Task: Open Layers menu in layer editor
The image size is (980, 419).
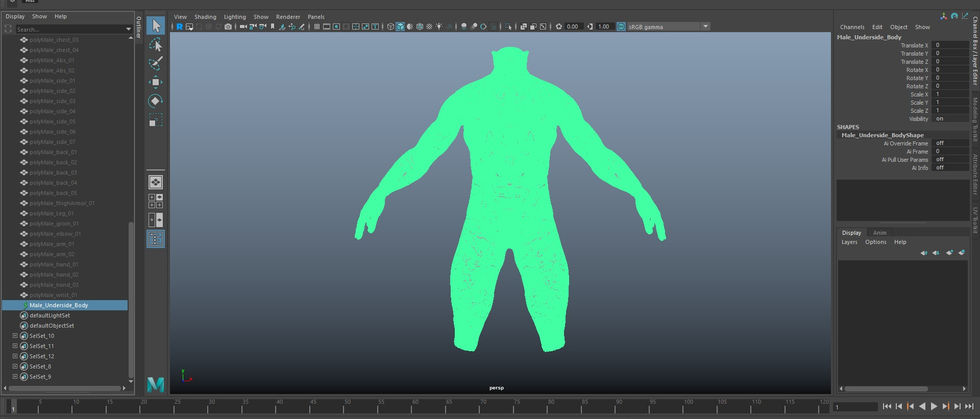Action: pyautogui.click(x=849, y=242)
